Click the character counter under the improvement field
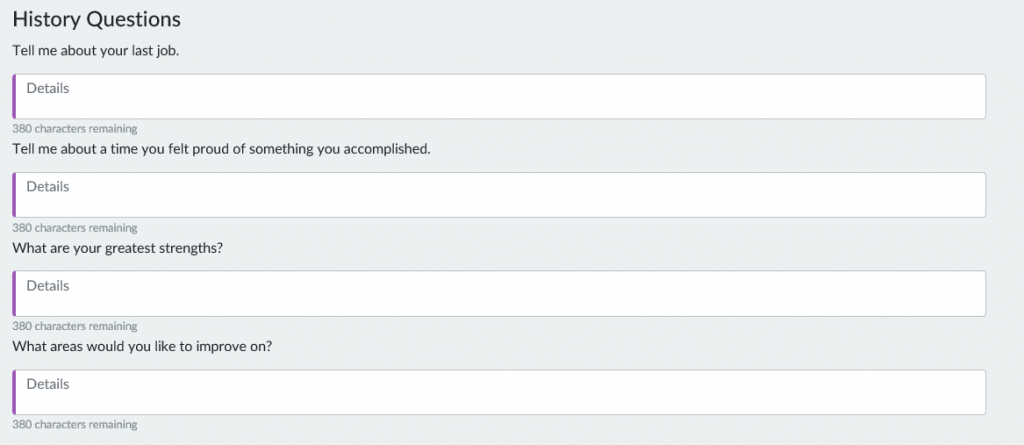This screenshot has height=445, width=1024. pyautogui.click(x=74, y=425)
